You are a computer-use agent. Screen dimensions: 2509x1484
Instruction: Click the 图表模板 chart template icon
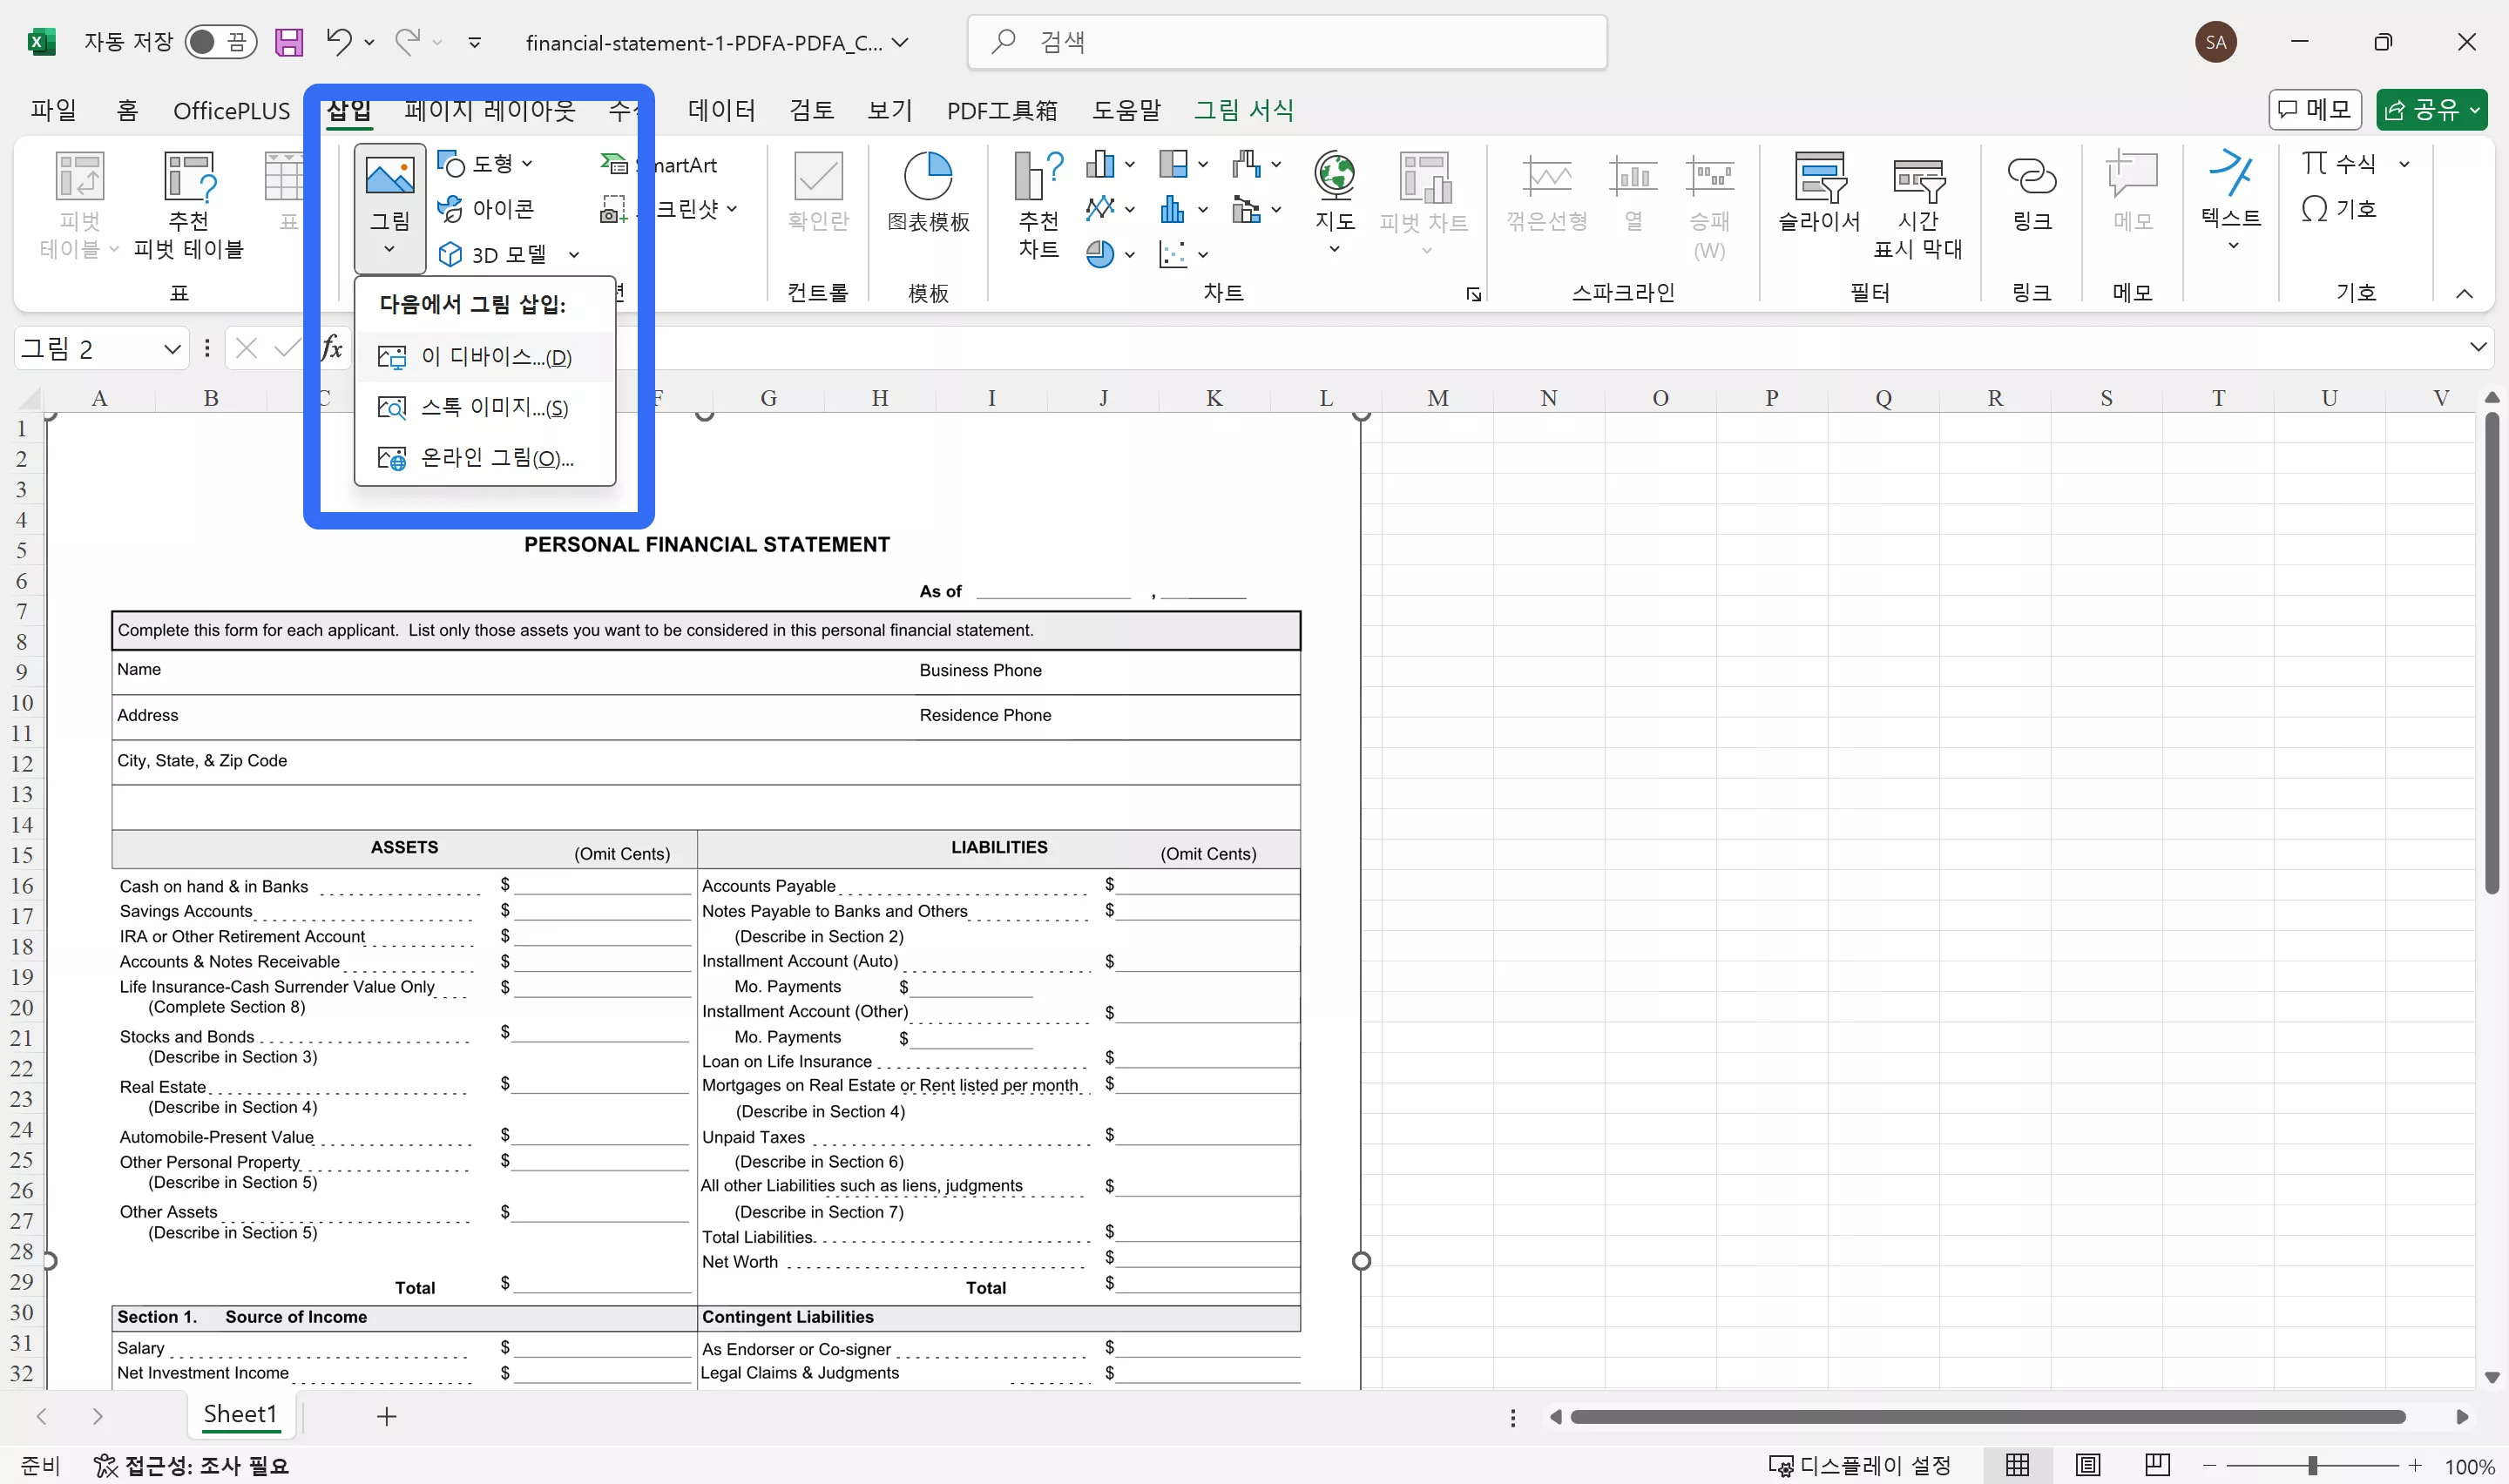point(928,192)
